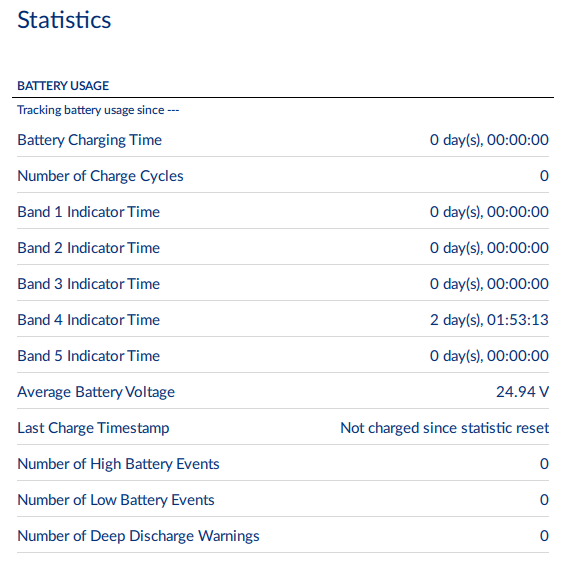This screenshot has height=563, width=575.
Task: Click the Band 5 Indicator Time label
Action: (x=88, y=356)
